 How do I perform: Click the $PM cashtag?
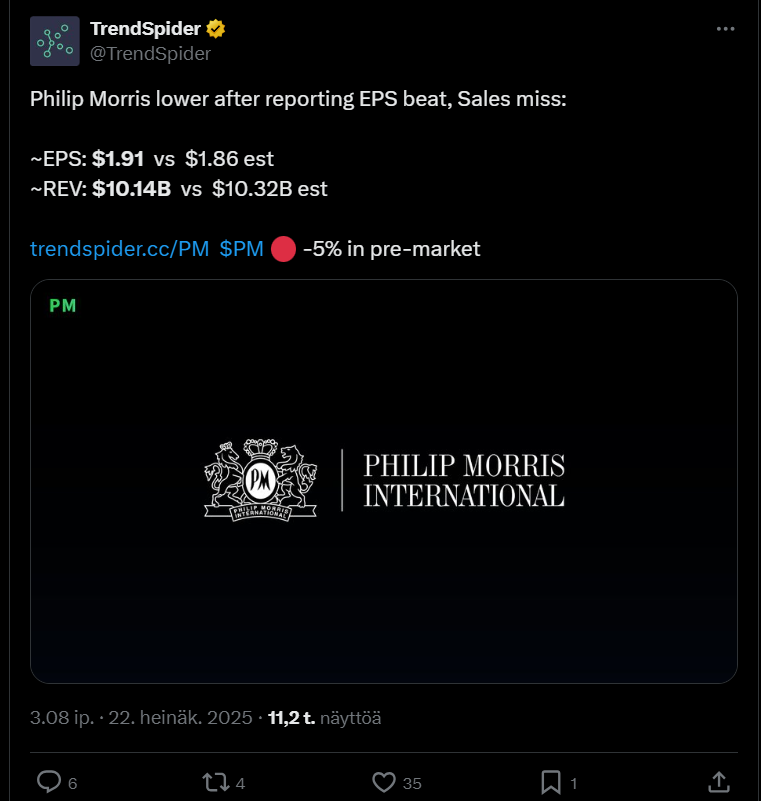241,249
